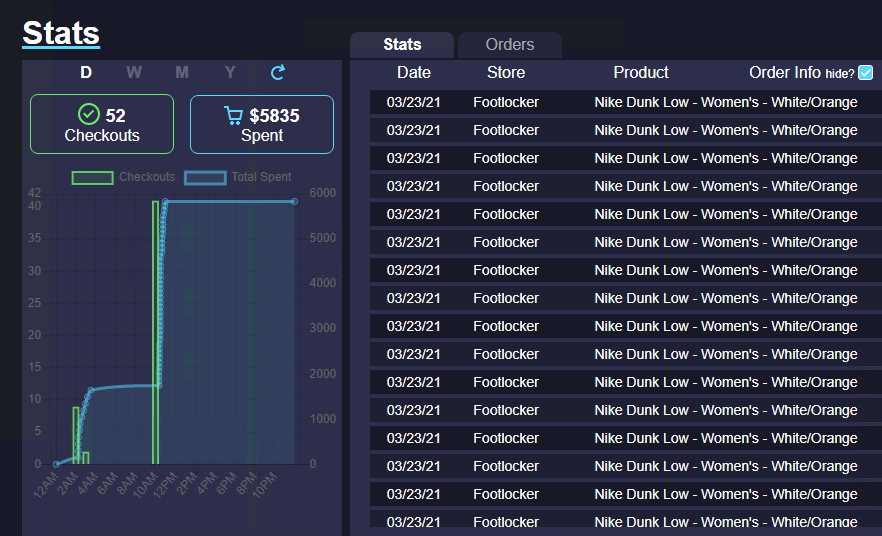The height and width of the screenshot is (536, 882).
Task: Open the 52 Checkouts card
Action: 102,124
